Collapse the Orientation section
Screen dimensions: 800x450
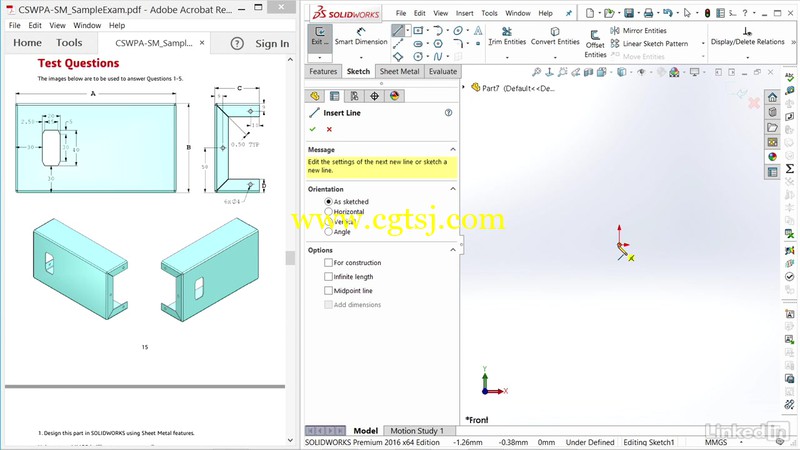(453, 189)
